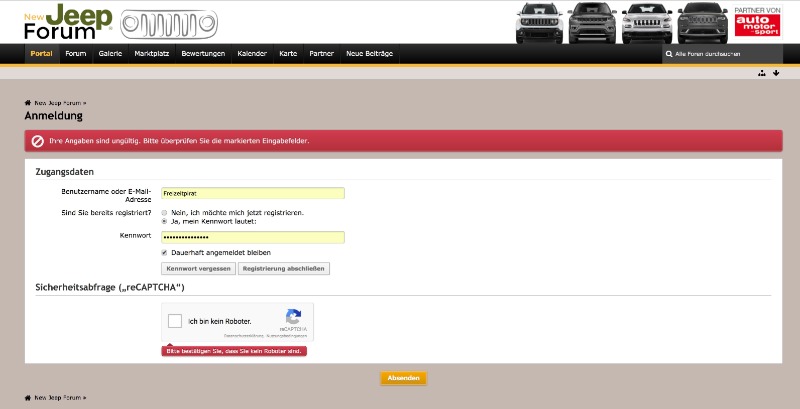
Task: Click the orange Absenden button
Action: [x=403, y=378]
